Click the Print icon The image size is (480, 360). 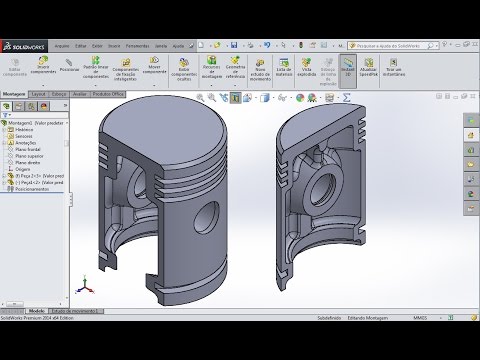tap(250, 45)
